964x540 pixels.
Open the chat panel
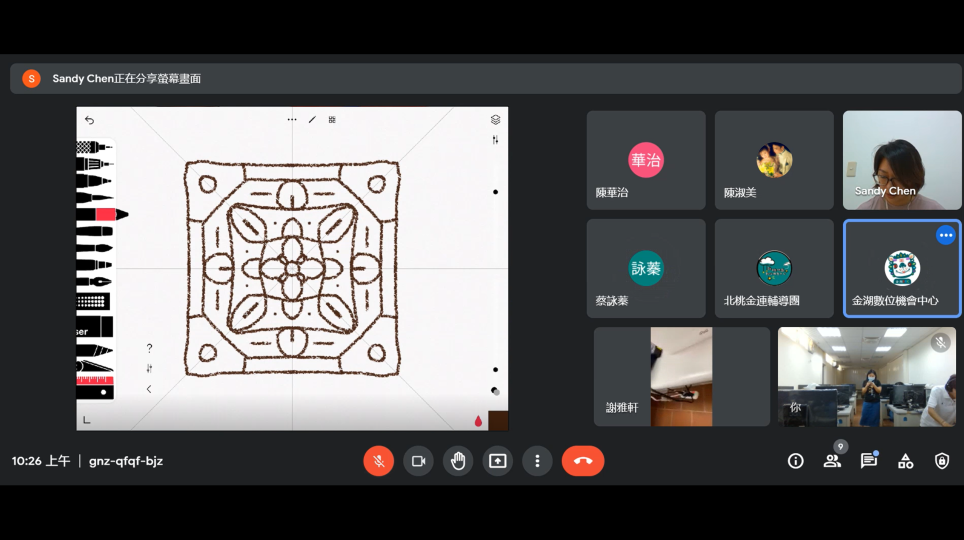click(868, 461)
